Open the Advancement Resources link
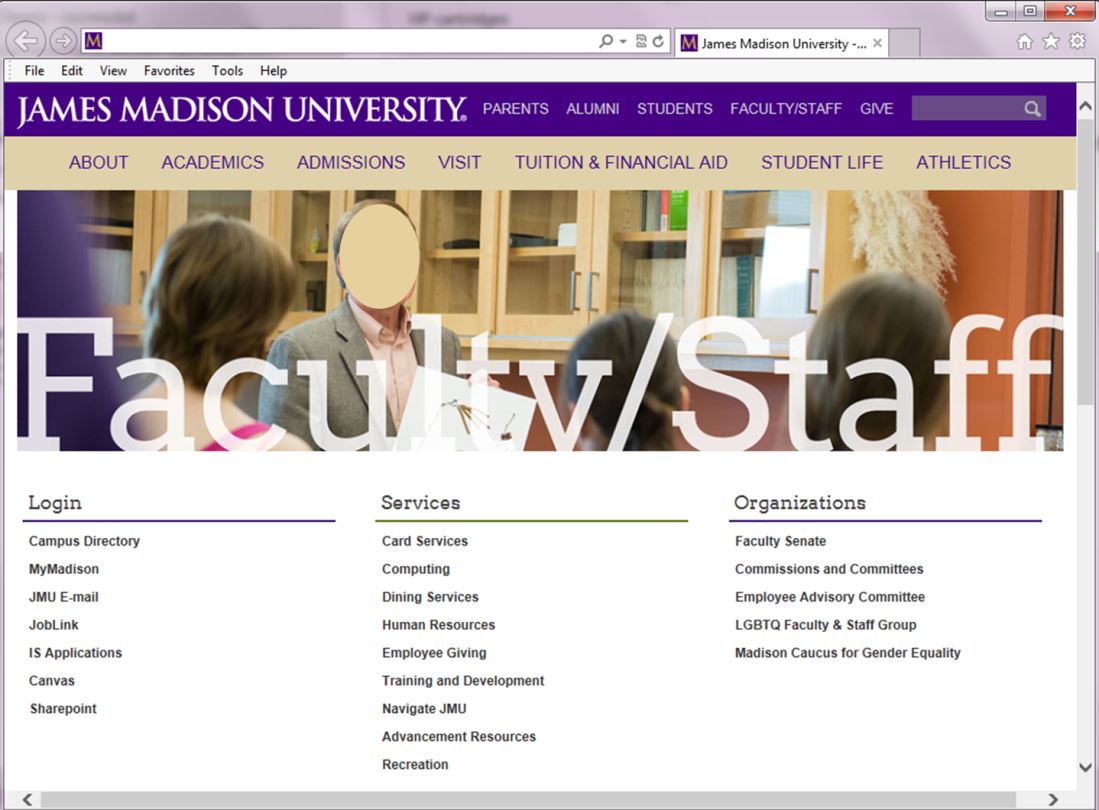This screenshot has height=810, width=1099. click(458, 737)
